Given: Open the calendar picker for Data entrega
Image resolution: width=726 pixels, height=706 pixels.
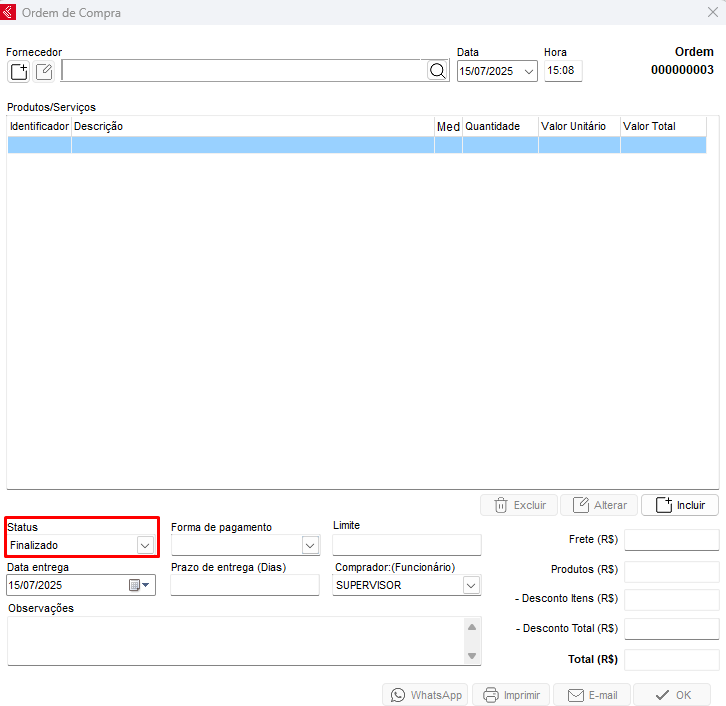Looking at the screenshot, I should 138,585.
